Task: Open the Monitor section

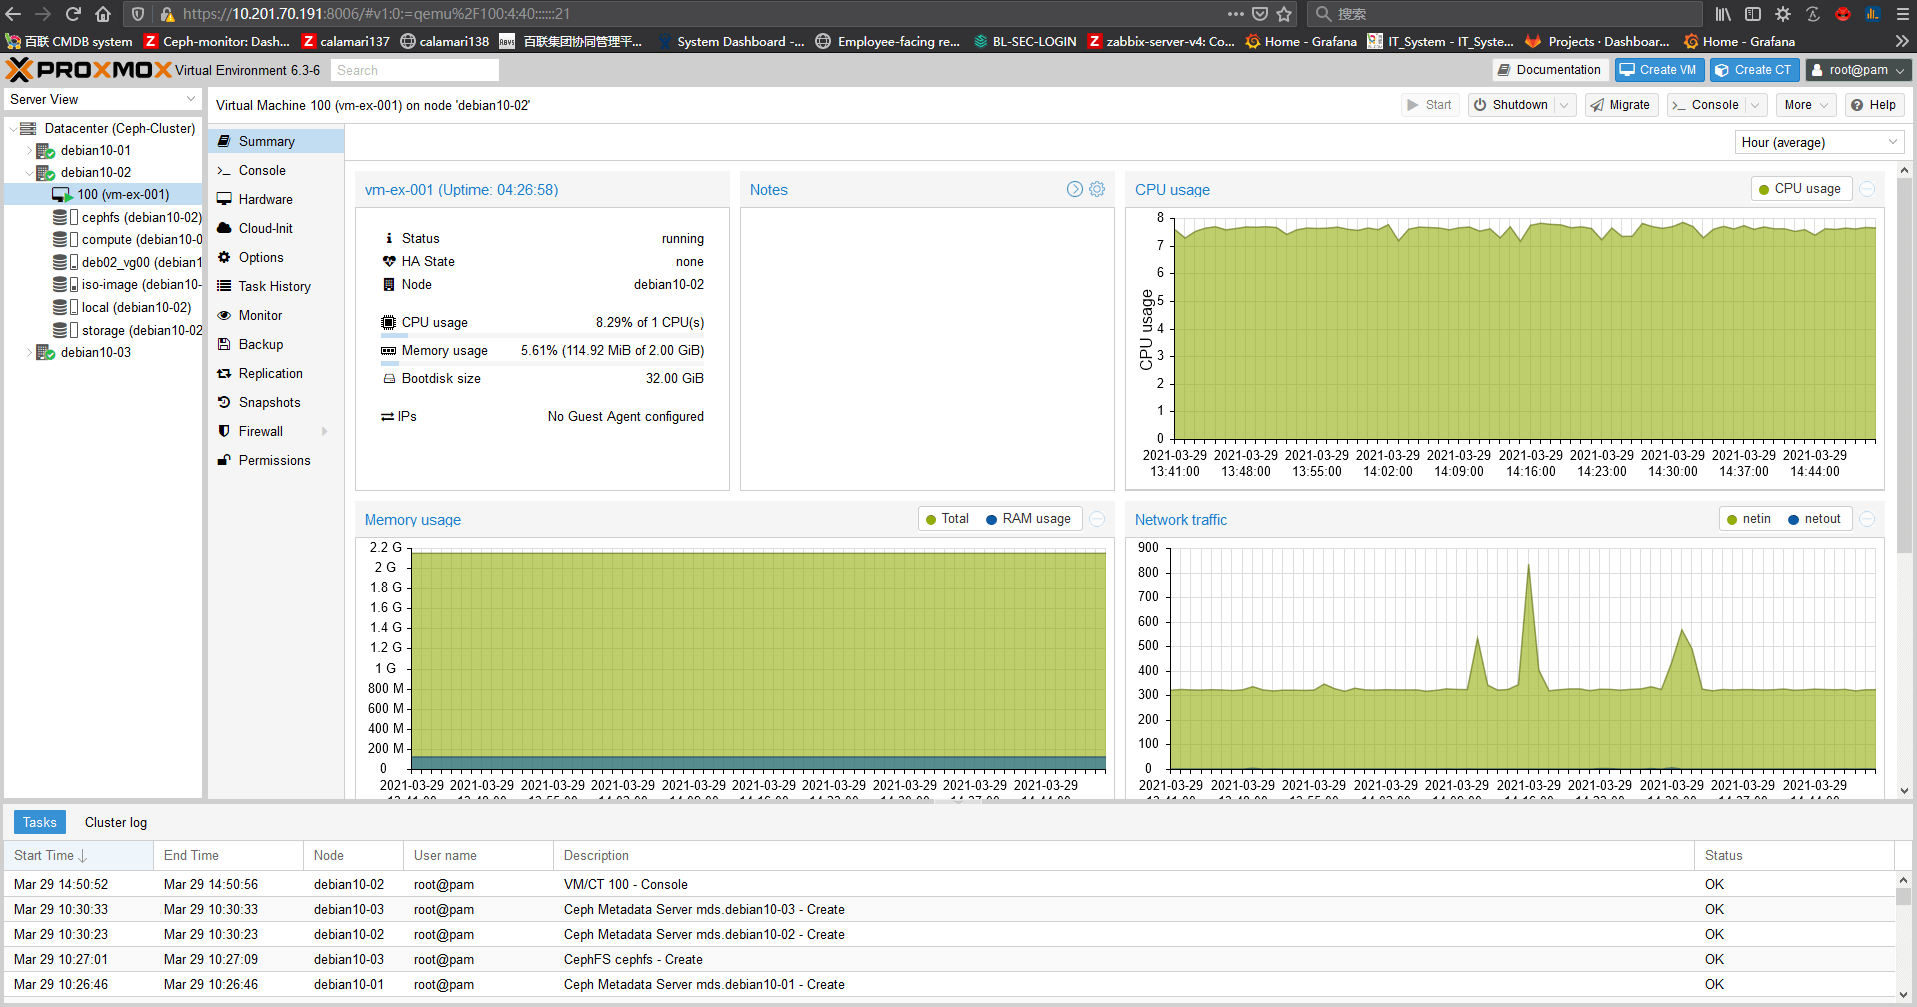Action: point(276,316)
